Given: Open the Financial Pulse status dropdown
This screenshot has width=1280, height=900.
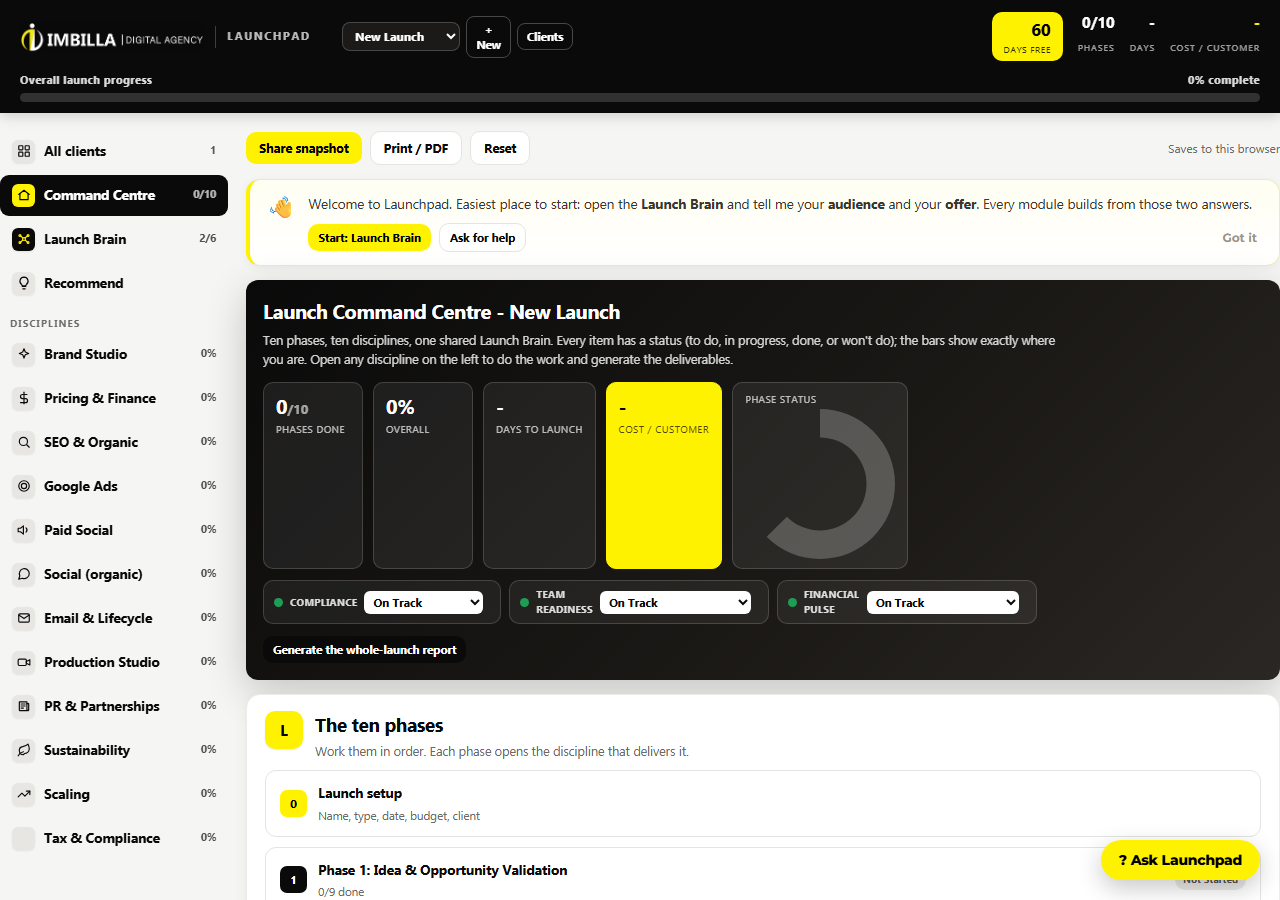Looking at the screenshot, I should pos(943,603).
